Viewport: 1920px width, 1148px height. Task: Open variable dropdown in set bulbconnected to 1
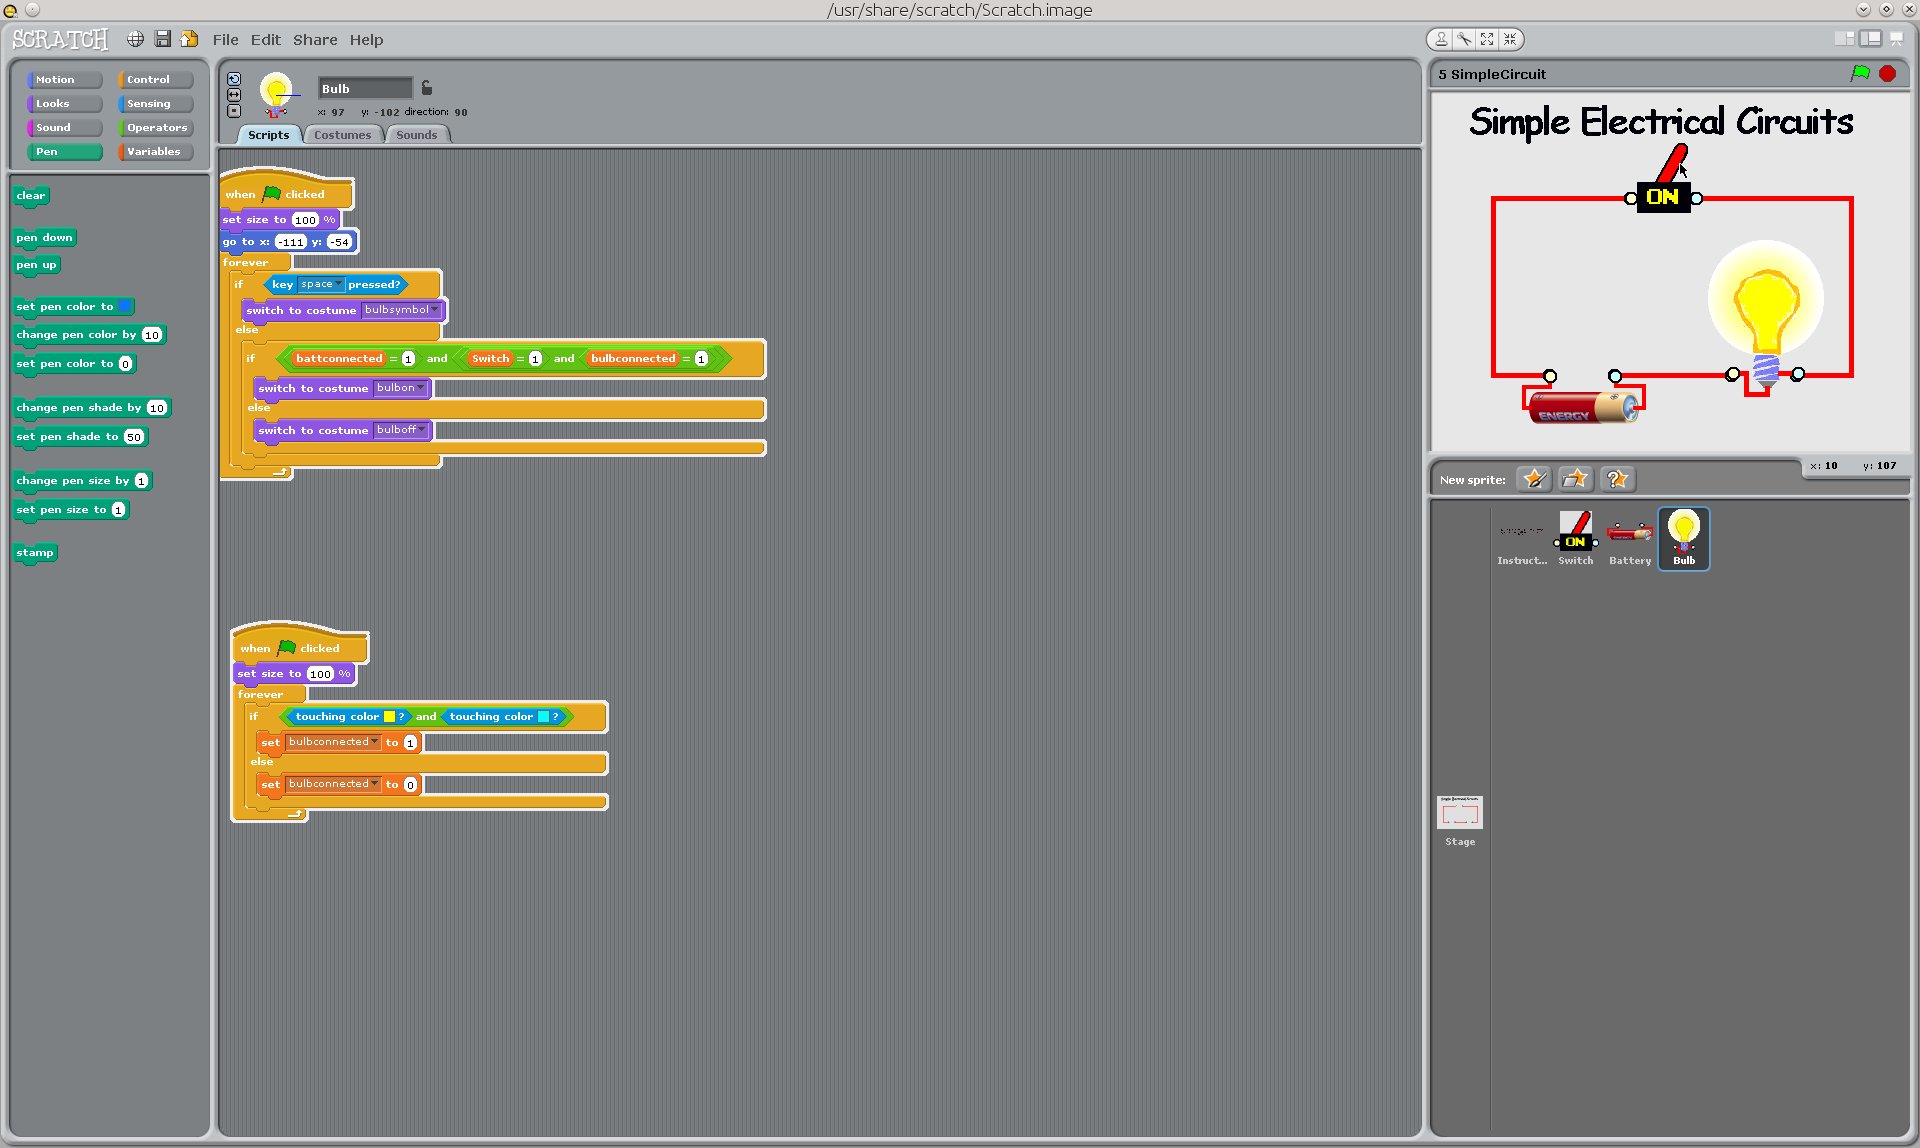334,742
